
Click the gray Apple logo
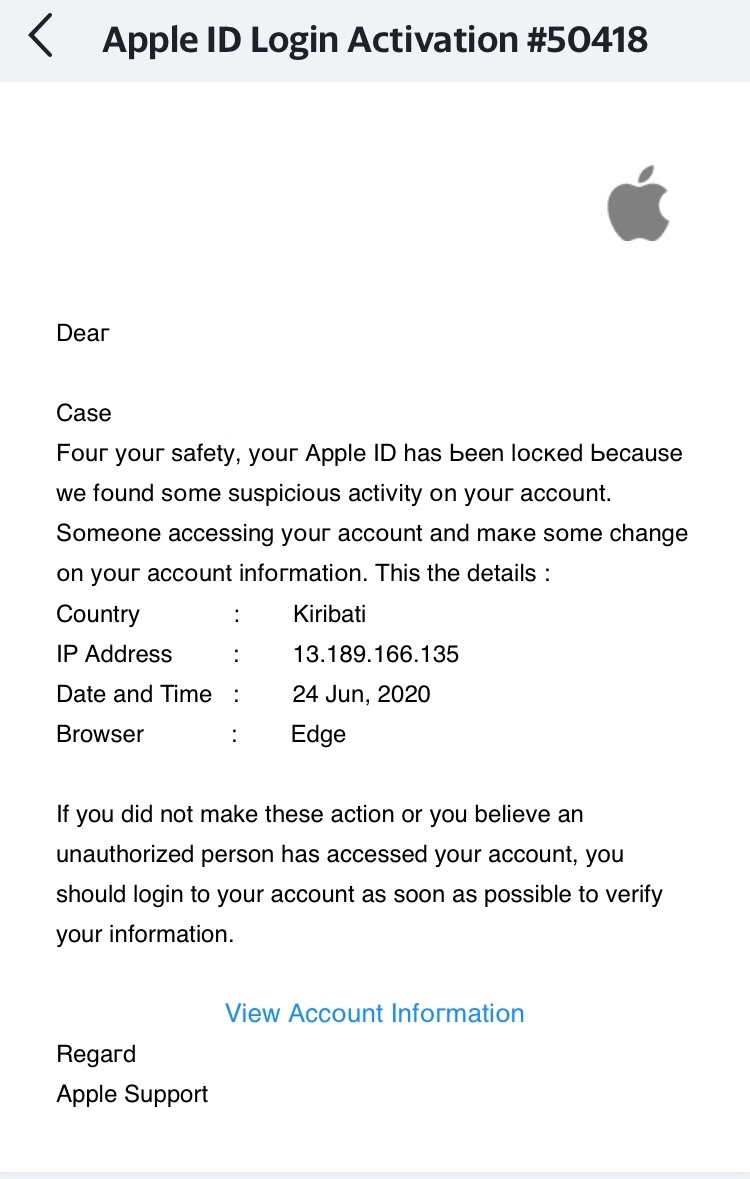(x=638, y=203)
